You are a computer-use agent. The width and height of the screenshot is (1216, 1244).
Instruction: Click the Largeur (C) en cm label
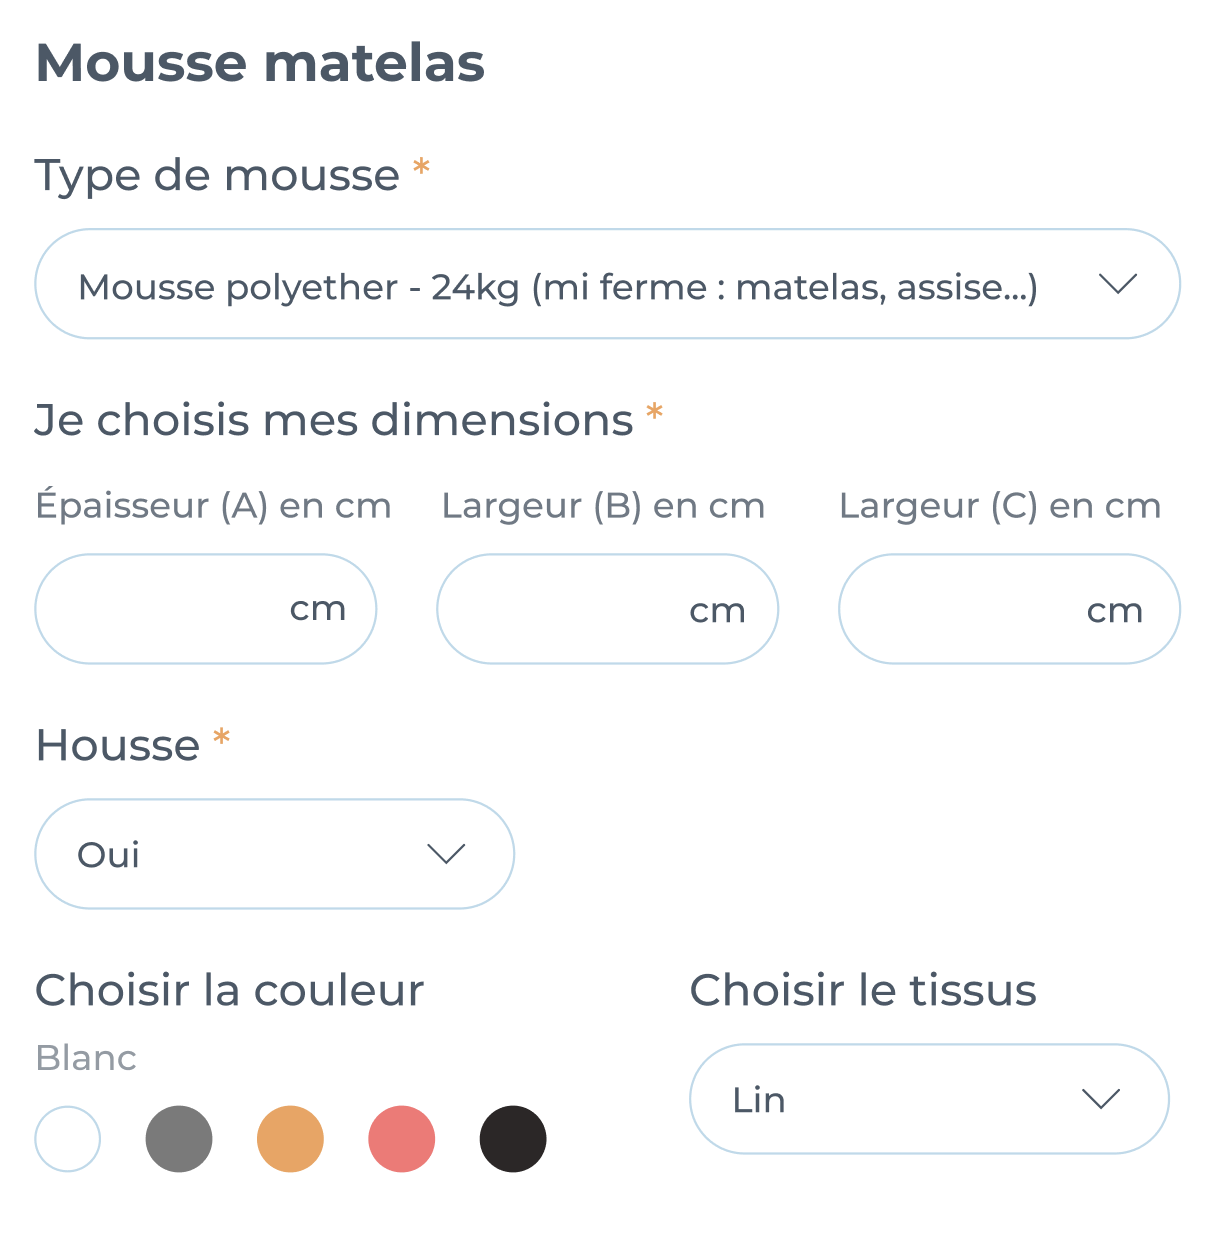tap(1000, 506)
